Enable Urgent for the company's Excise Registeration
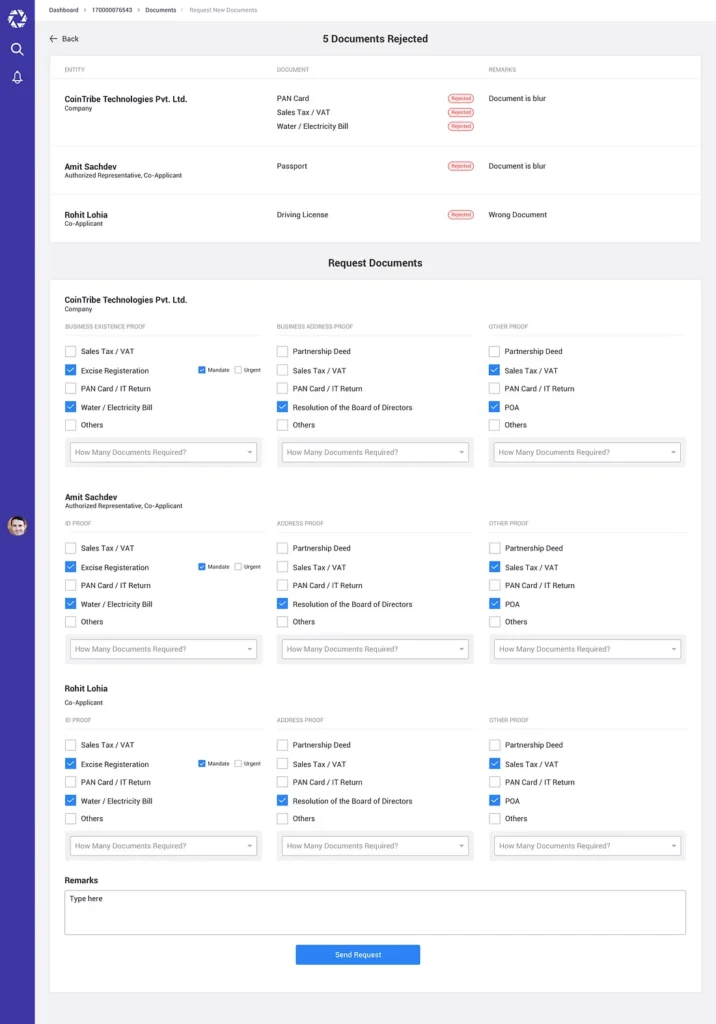 click(238, 370)
